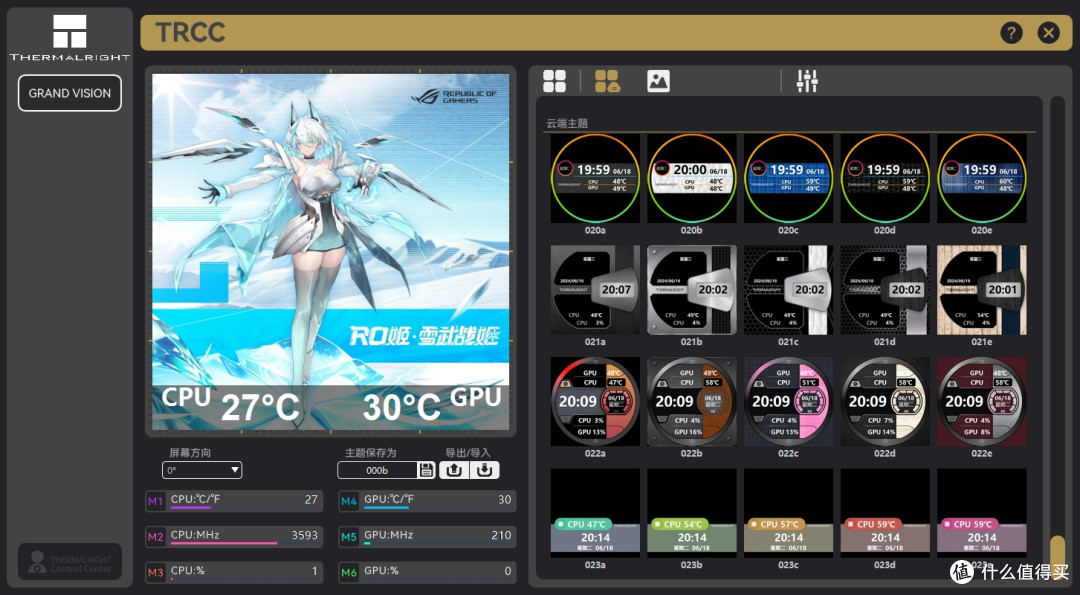Select theme thumbnail 021c
The height and width of the screenshot is (595, 1080).
789,290
